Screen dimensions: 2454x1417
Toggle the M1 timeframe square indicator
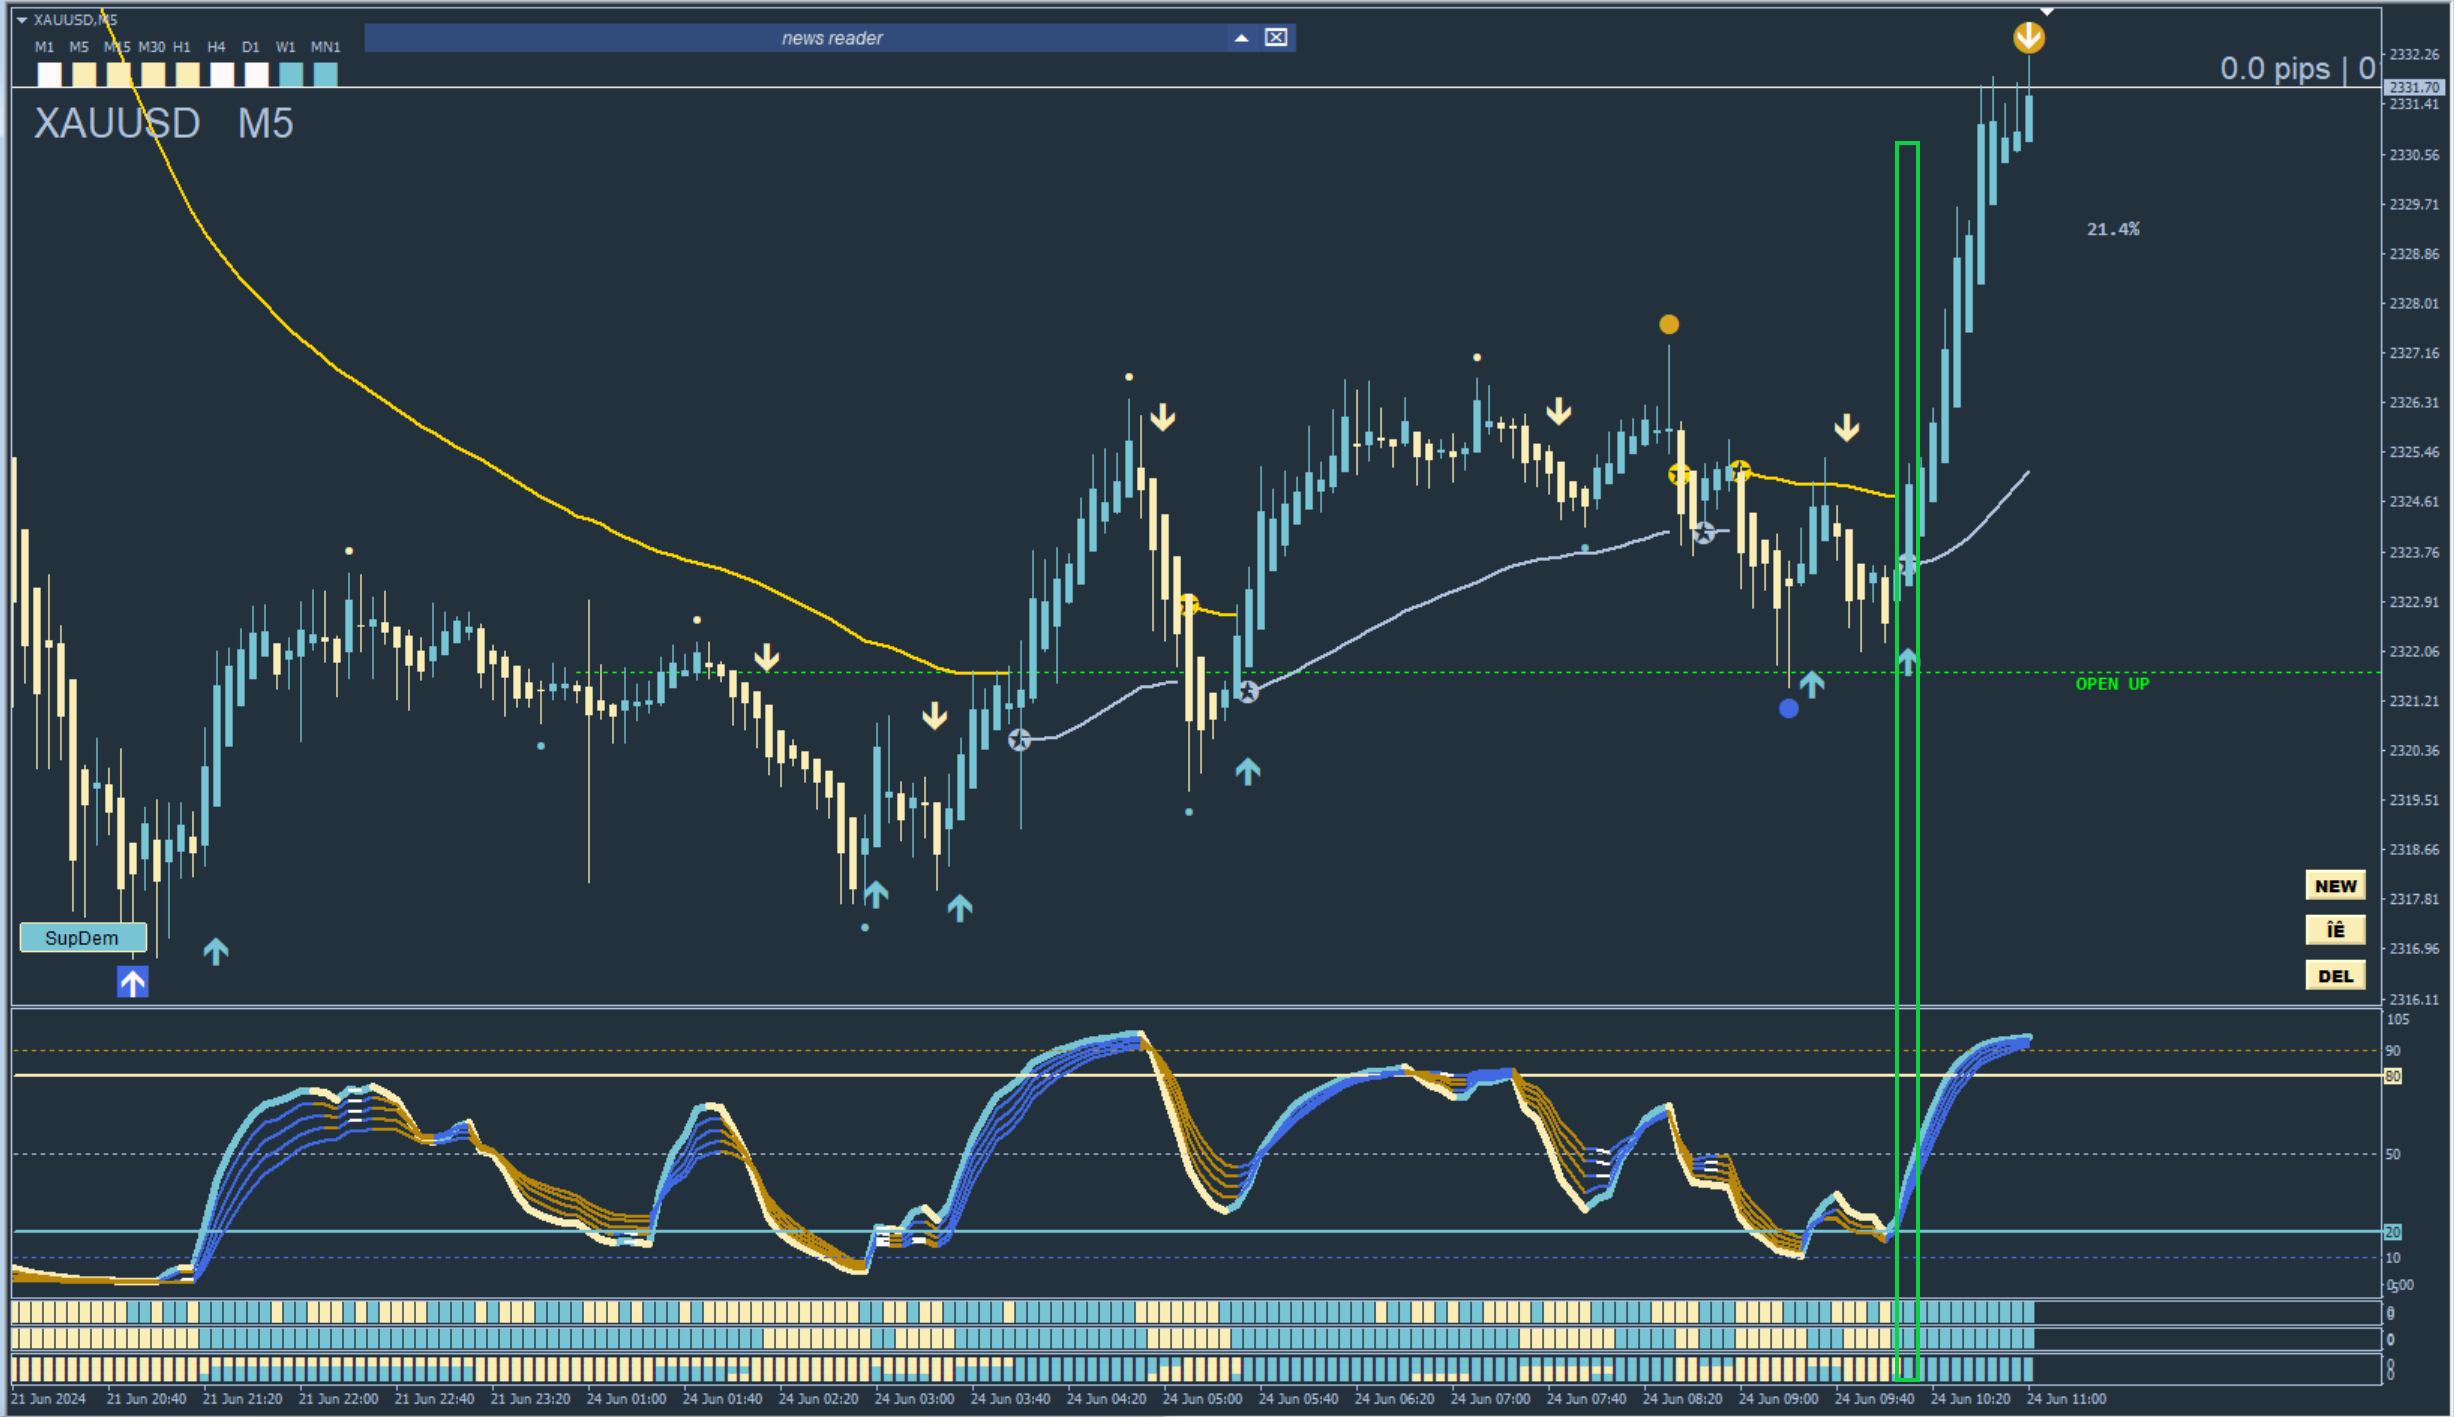coord(49,75)
